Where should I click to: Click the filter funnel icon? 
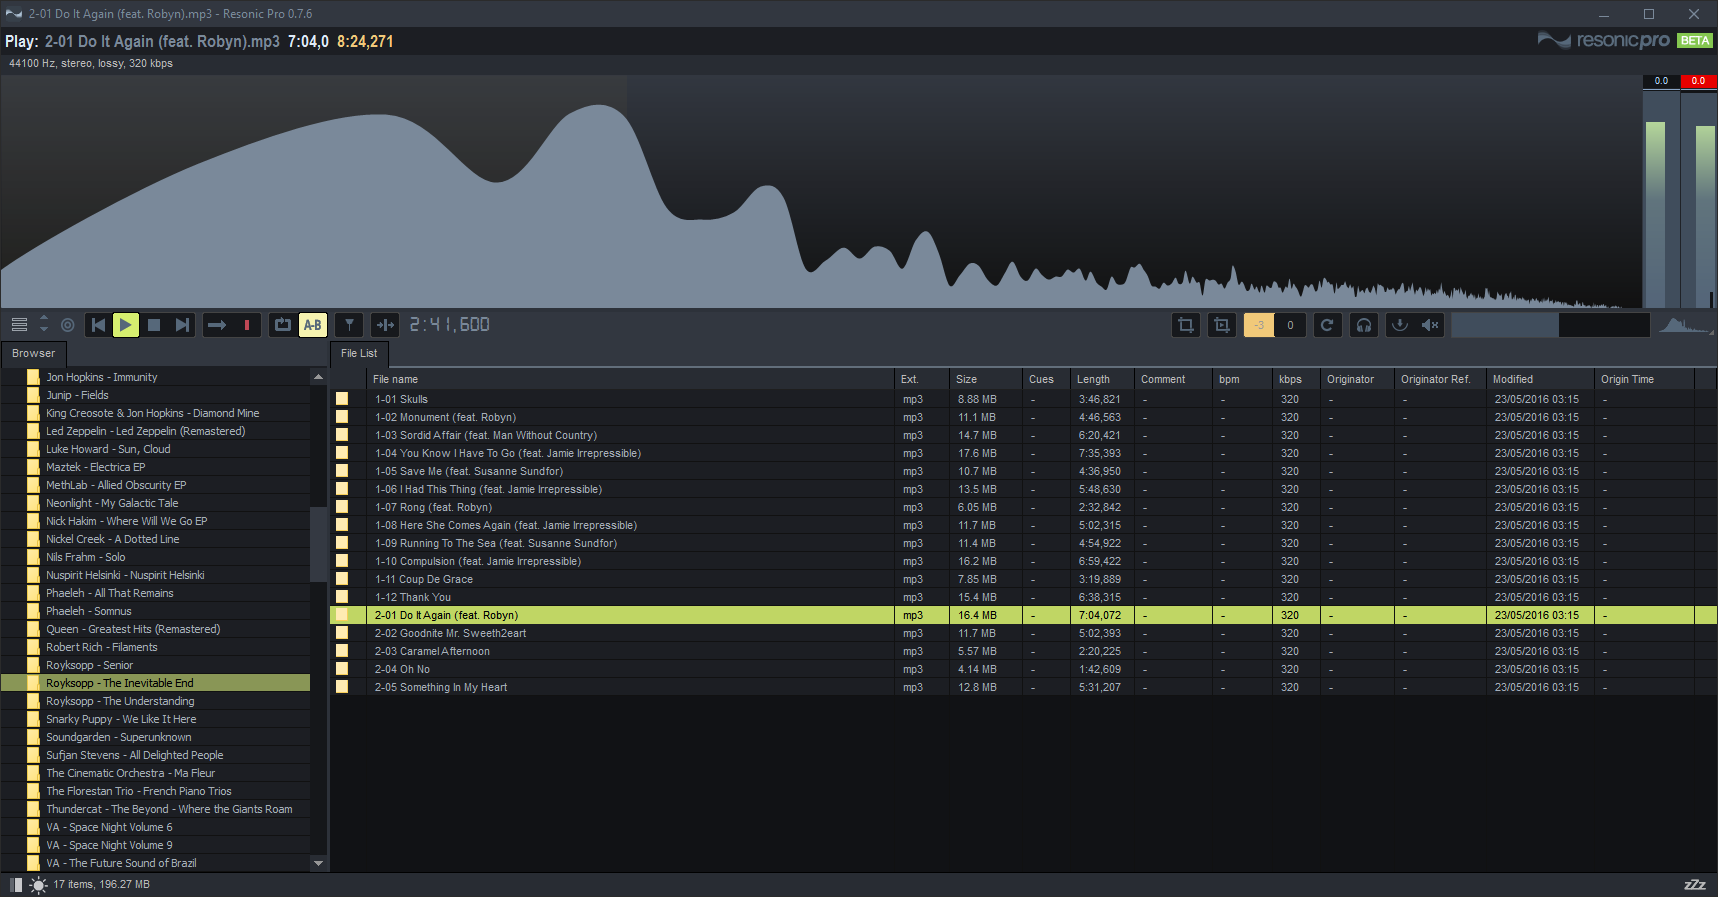(x=349, y=325)
